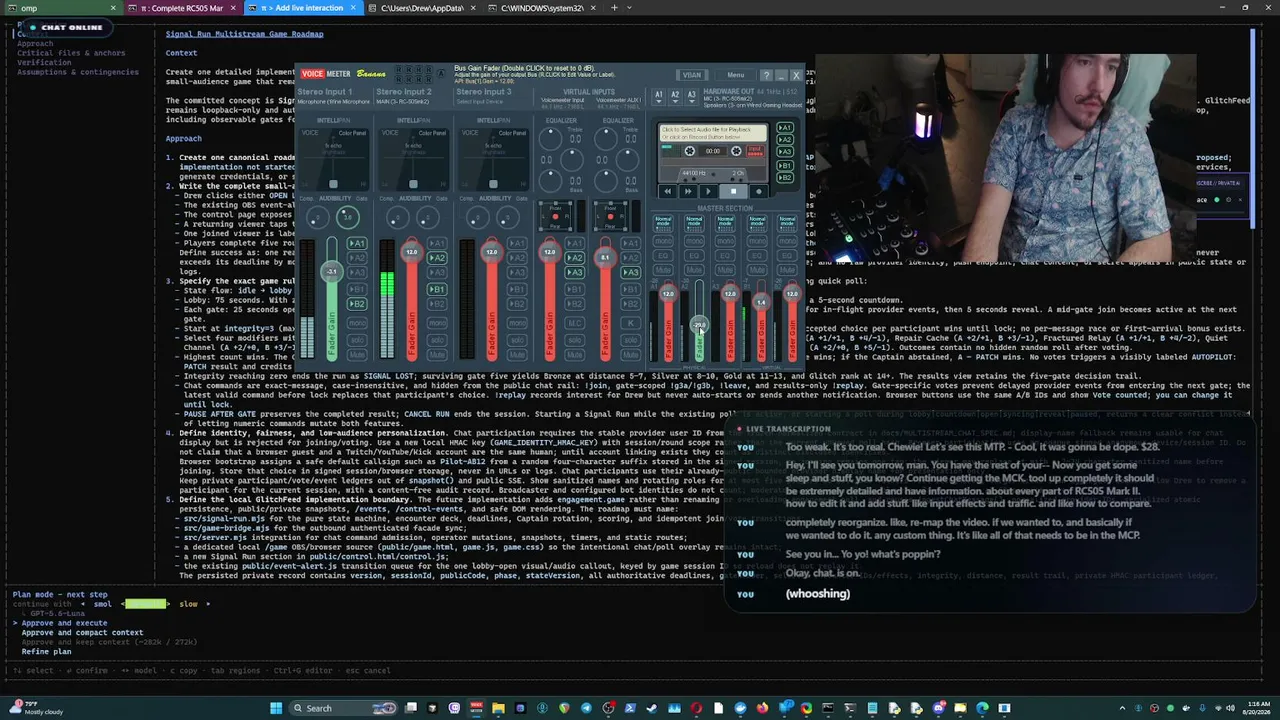Toggle B1 bus routing on Stereo Input 2
This screenshot has width=1280, height=720.
click(437, 289)
